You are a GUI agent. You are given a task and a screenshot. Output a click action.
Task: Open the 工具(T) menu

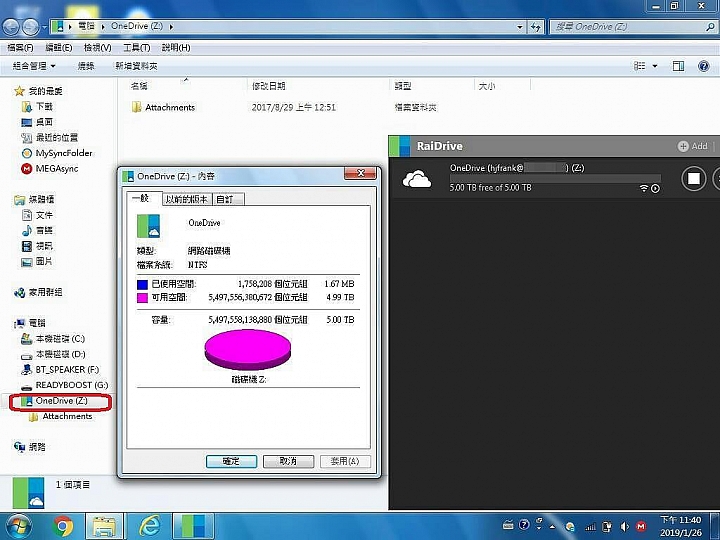coord(136,47)
